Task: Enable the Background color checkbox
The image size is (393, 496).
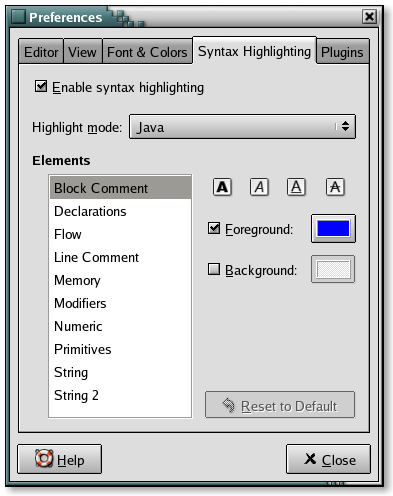Action: coord(214,269)
